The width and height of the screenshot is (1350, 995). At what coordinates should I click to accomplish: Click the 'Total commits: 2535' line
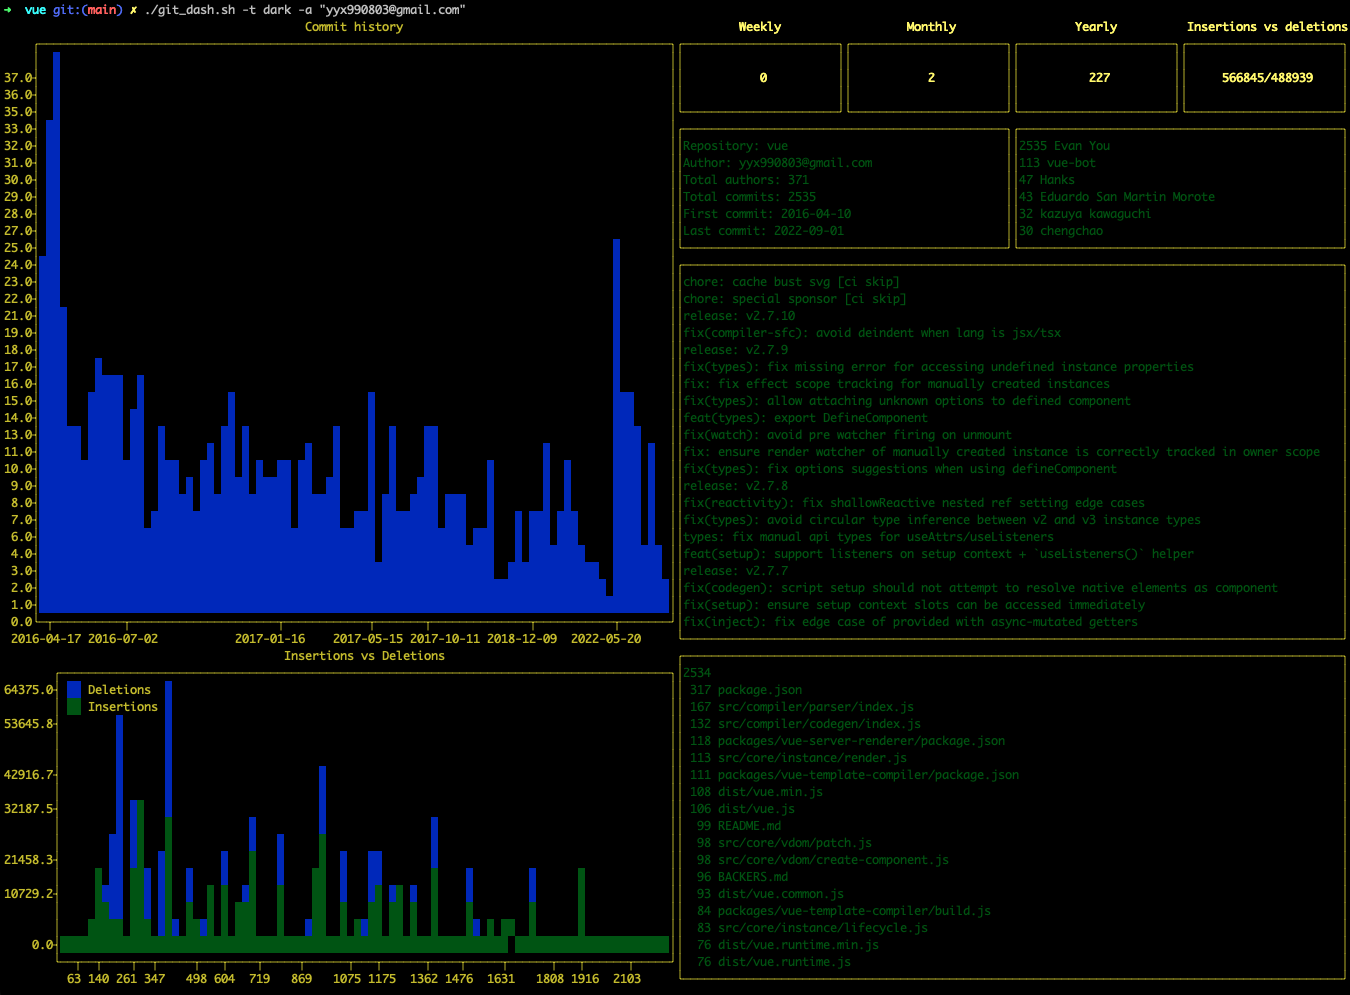tap(749, 197)
